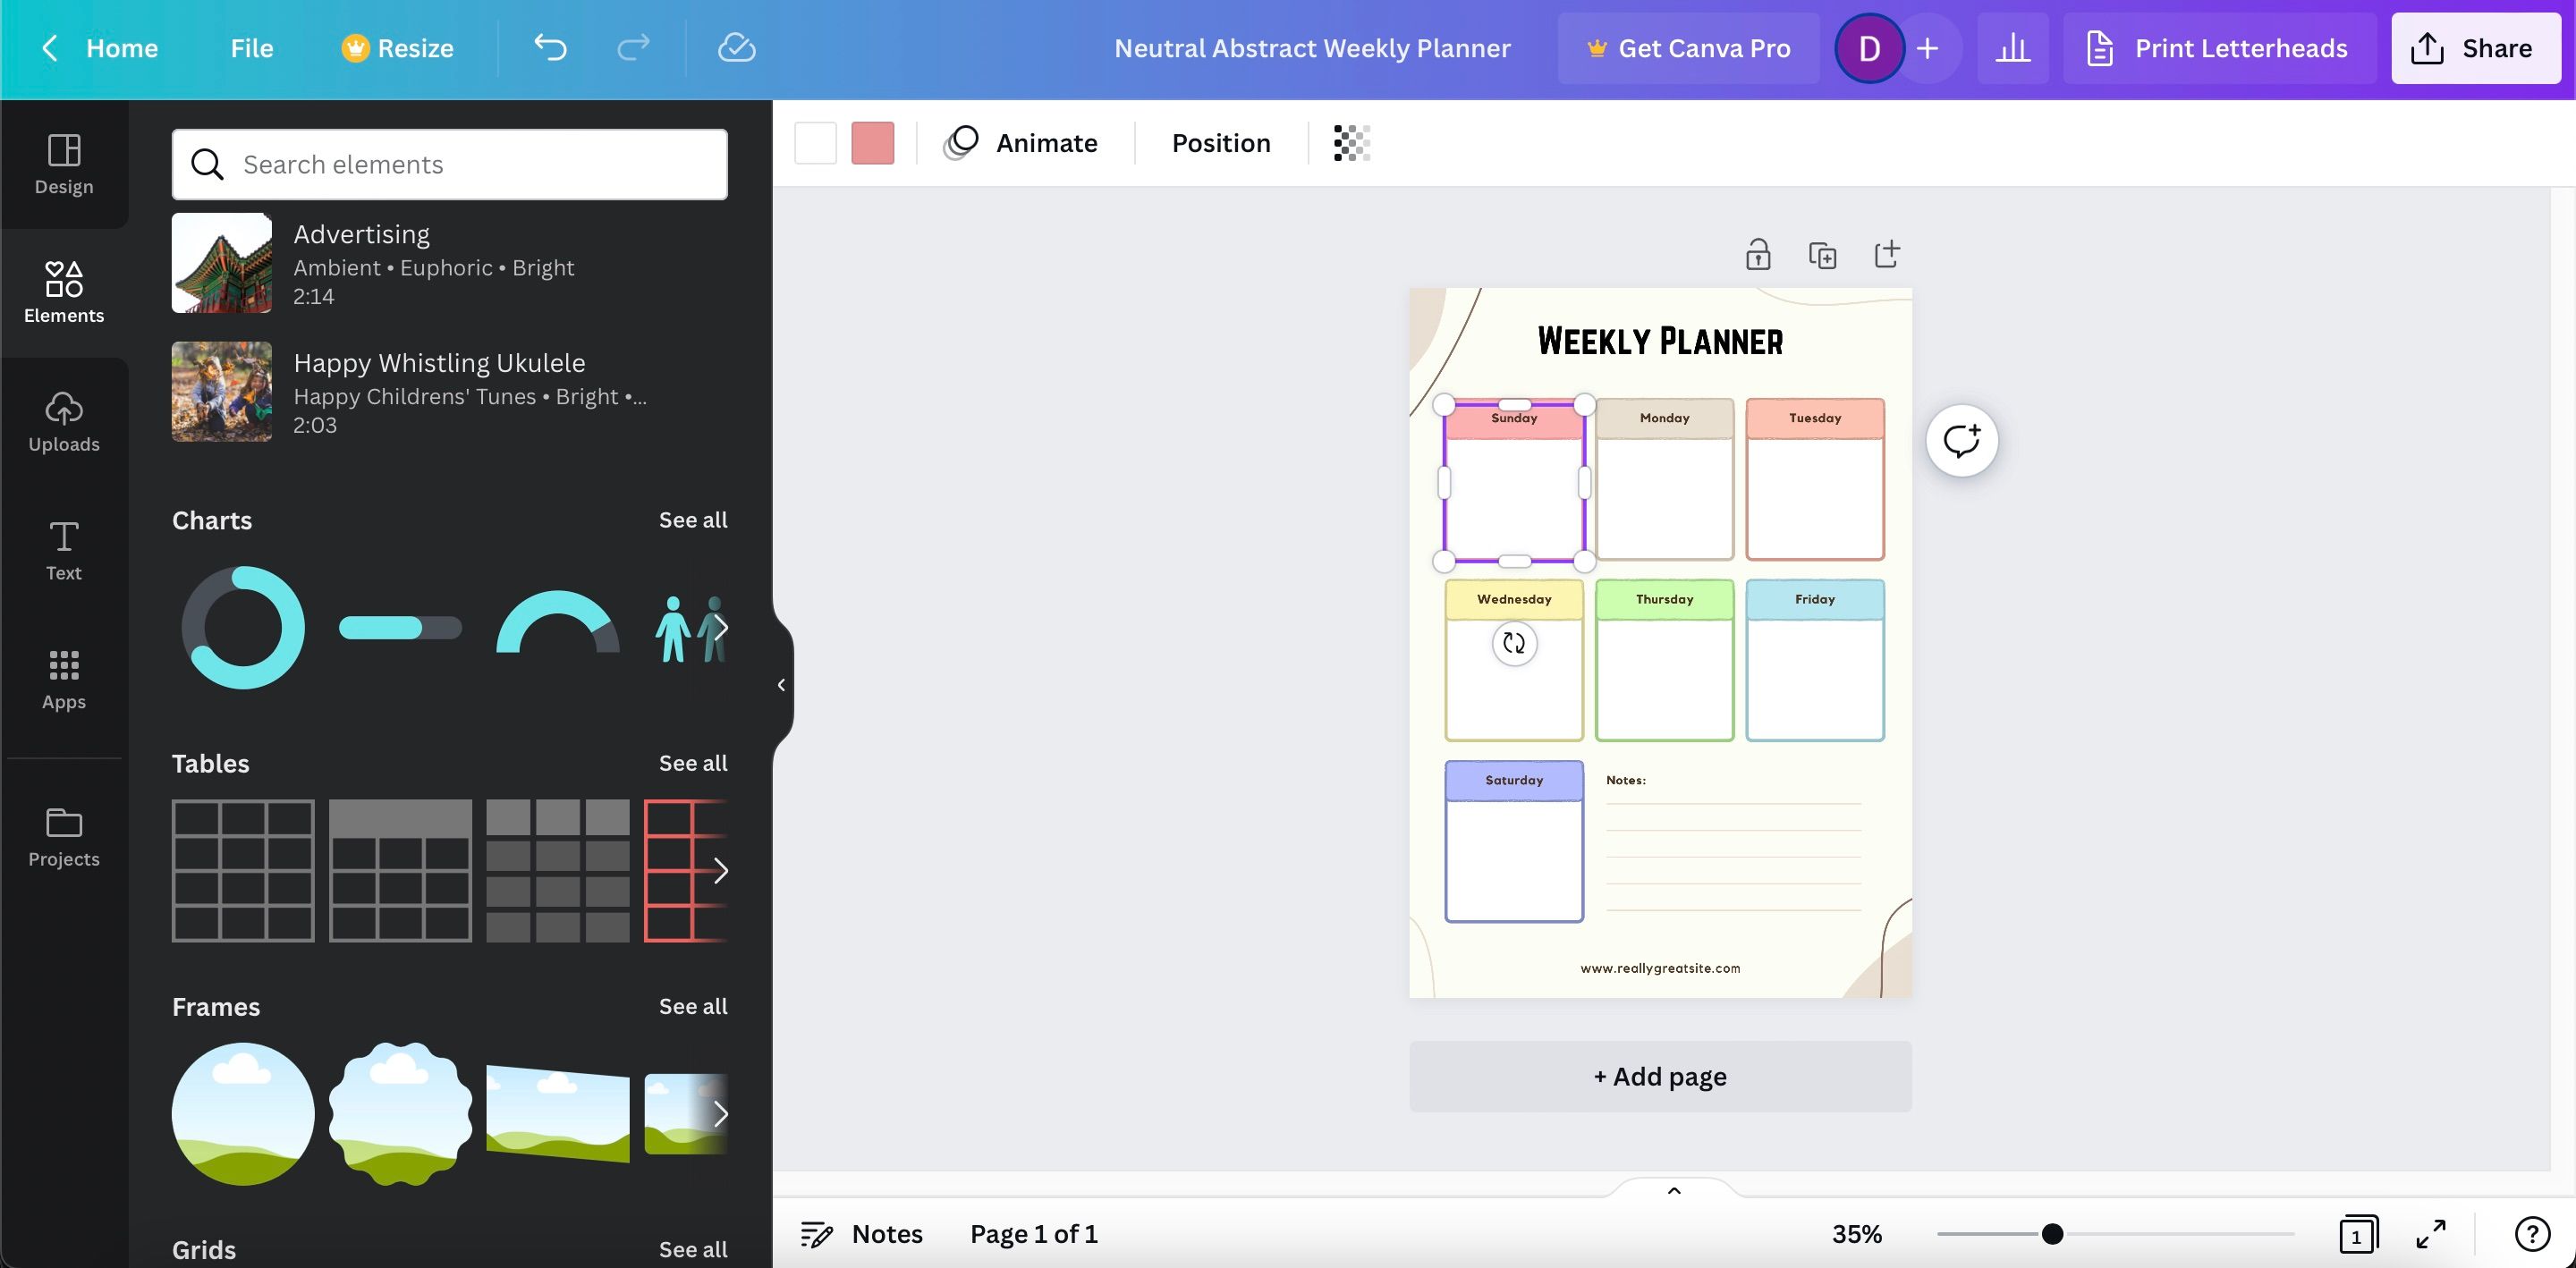This screenshot has height=1268, width=2576.
Task: Toggle grid view page thumbnail button
Action: (2357, 1234)
